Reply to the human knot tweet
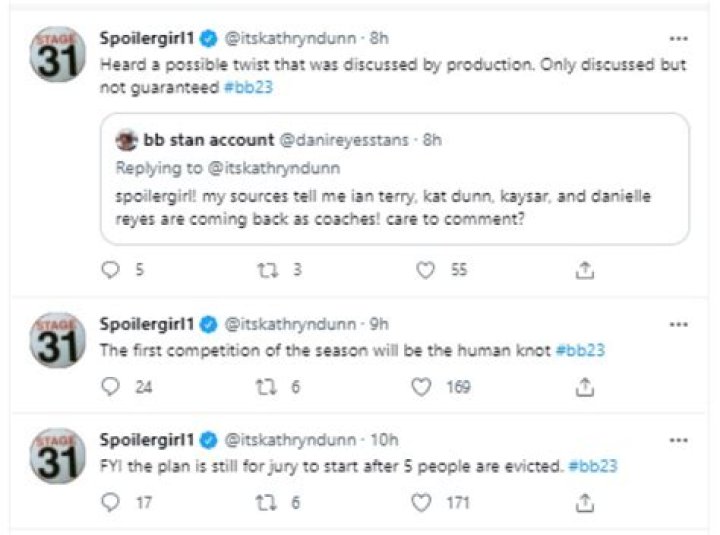The width and height of the screenshot is (720, 535). 110,387
